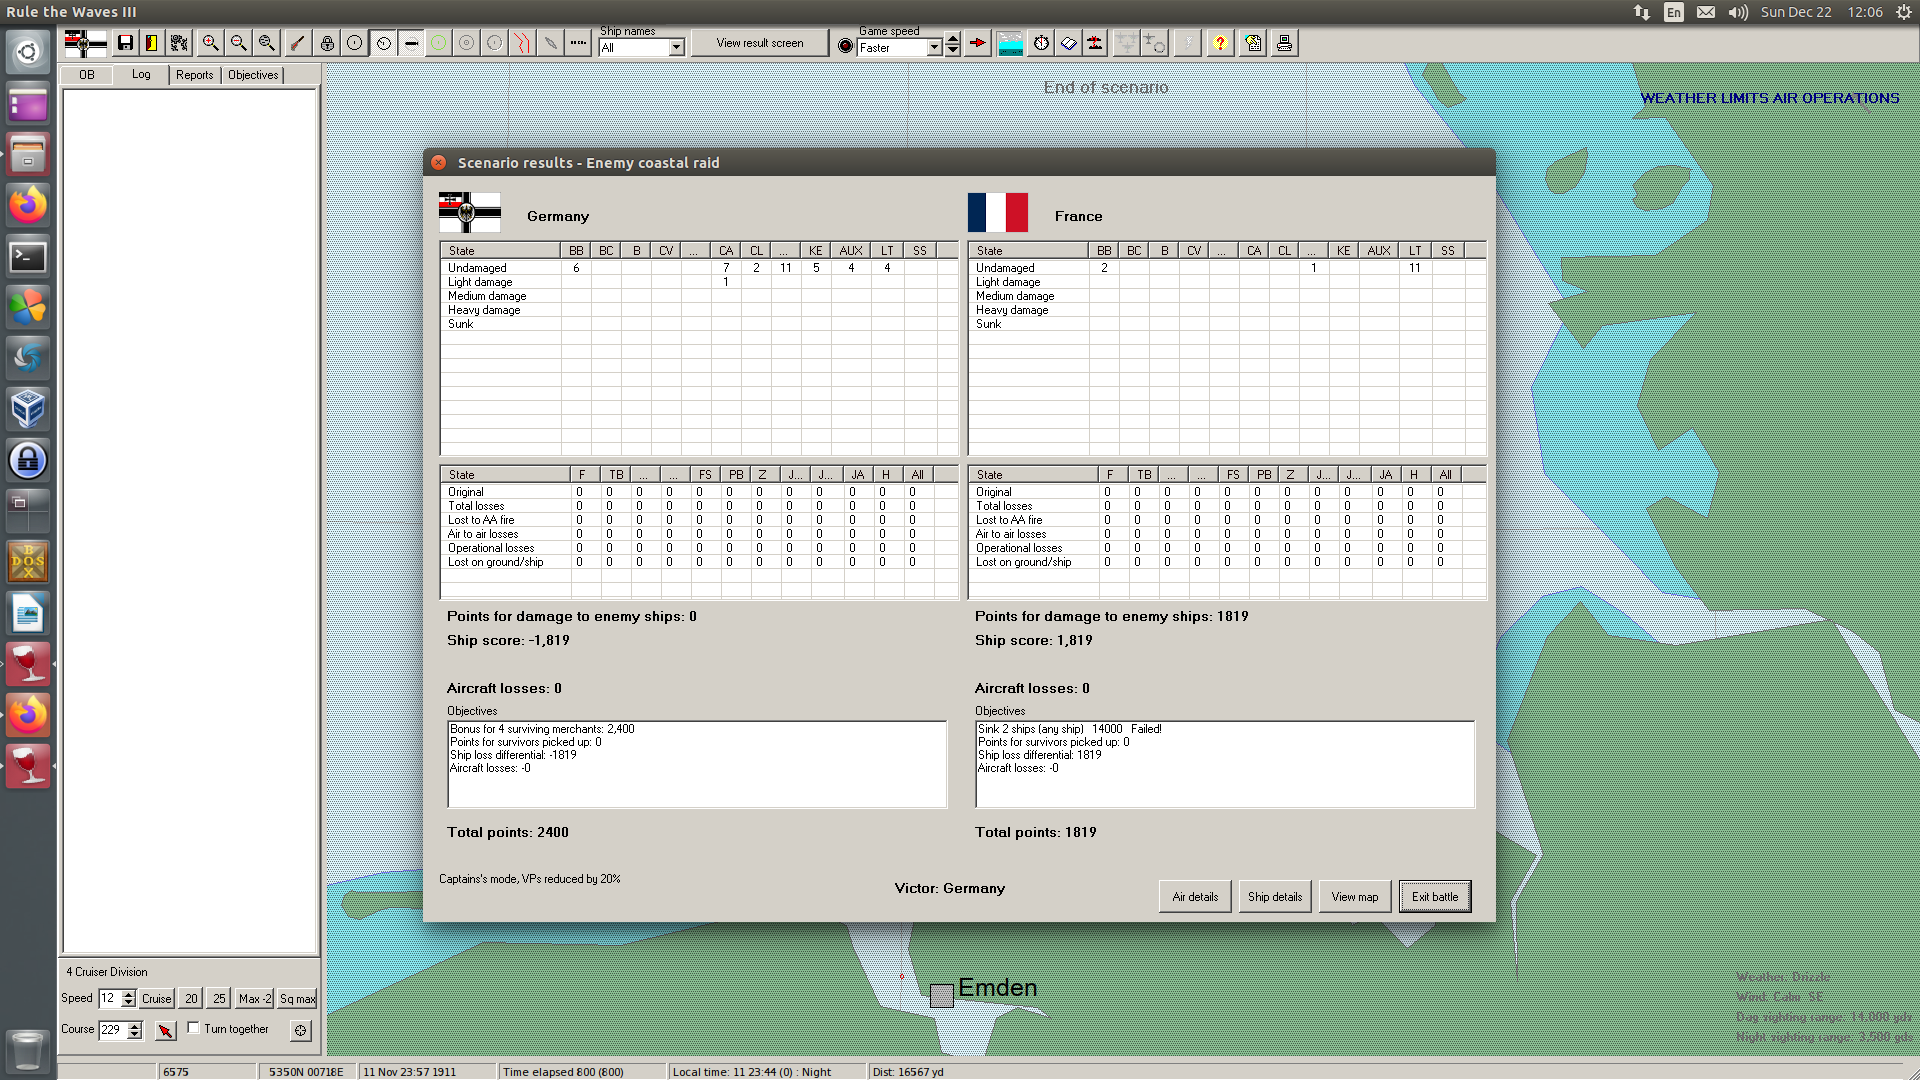Increase course with up arrow
1920x1080 pixels.
click(x=135, y=1025)
